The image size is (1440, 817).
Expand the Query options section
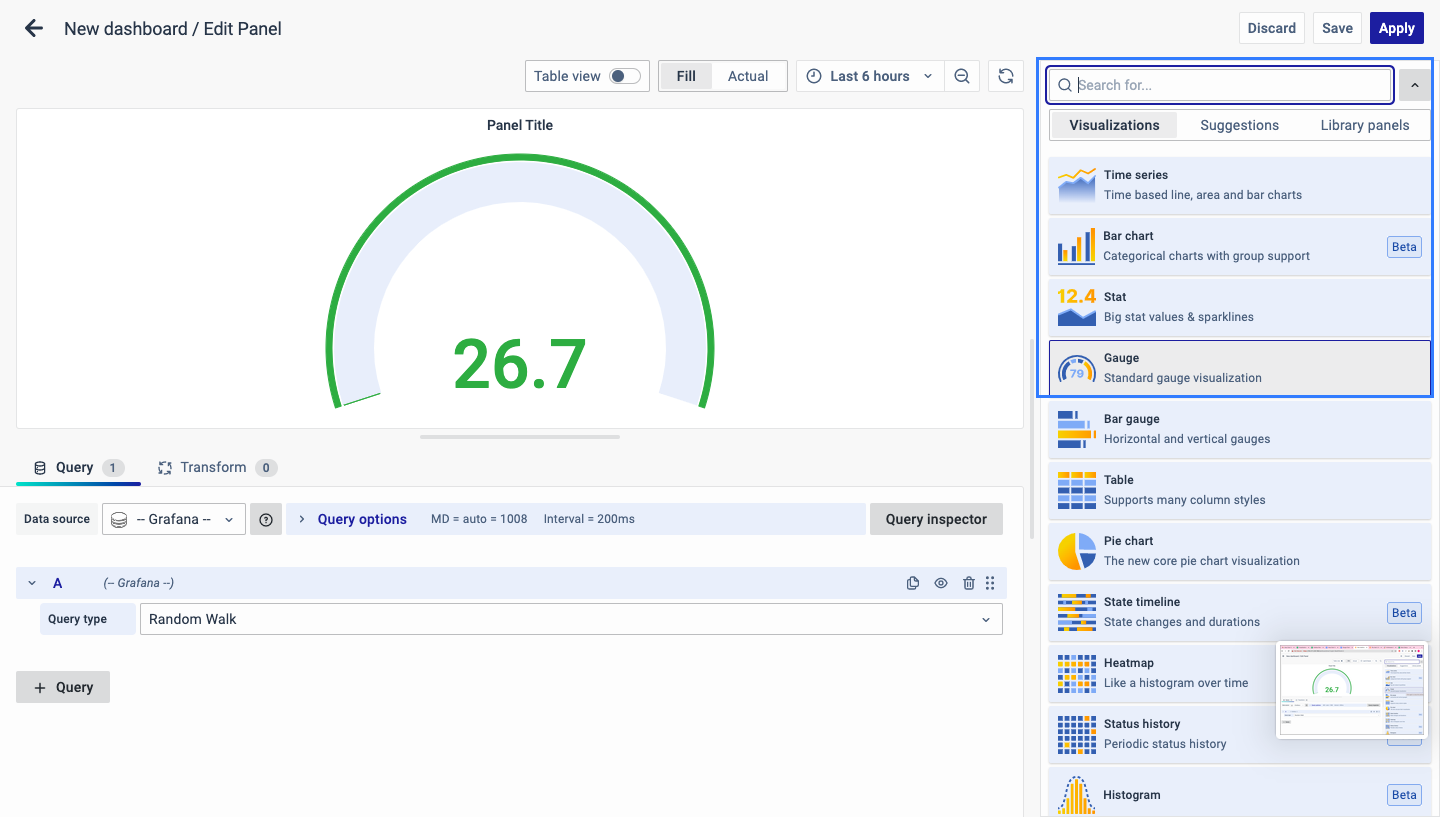[361, 519]
